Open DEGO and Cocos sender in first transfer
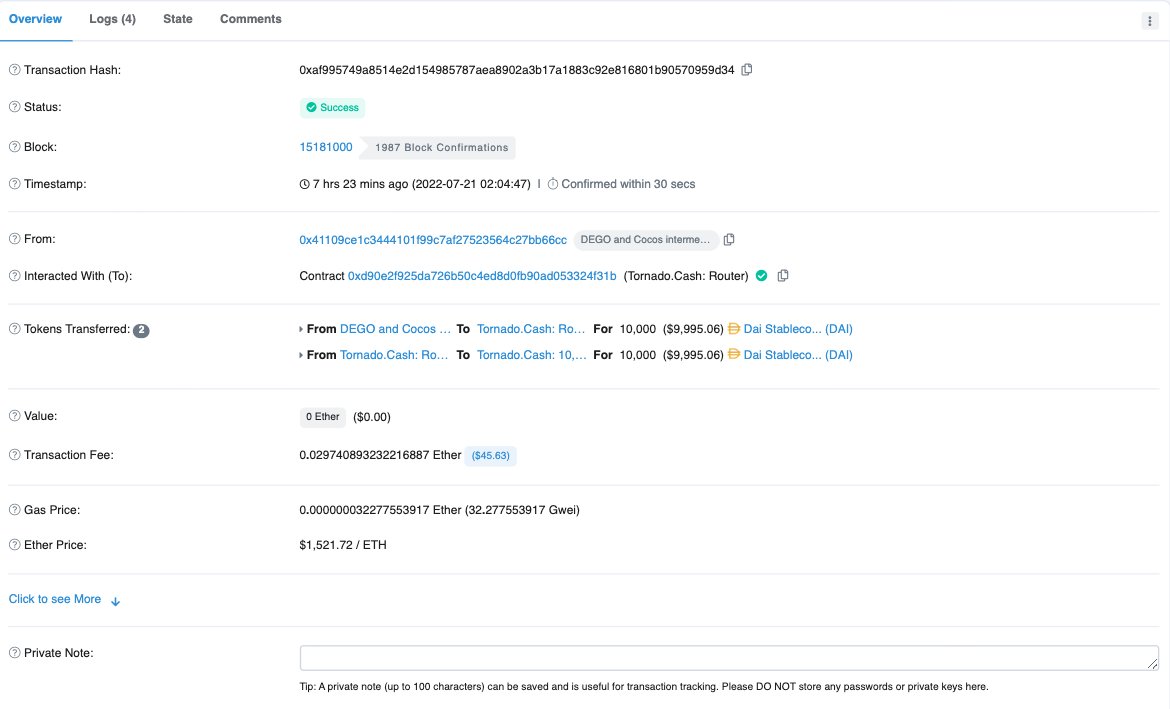Image resolution: width=1170 pixels, height=709 pixels. pos(395,328)
